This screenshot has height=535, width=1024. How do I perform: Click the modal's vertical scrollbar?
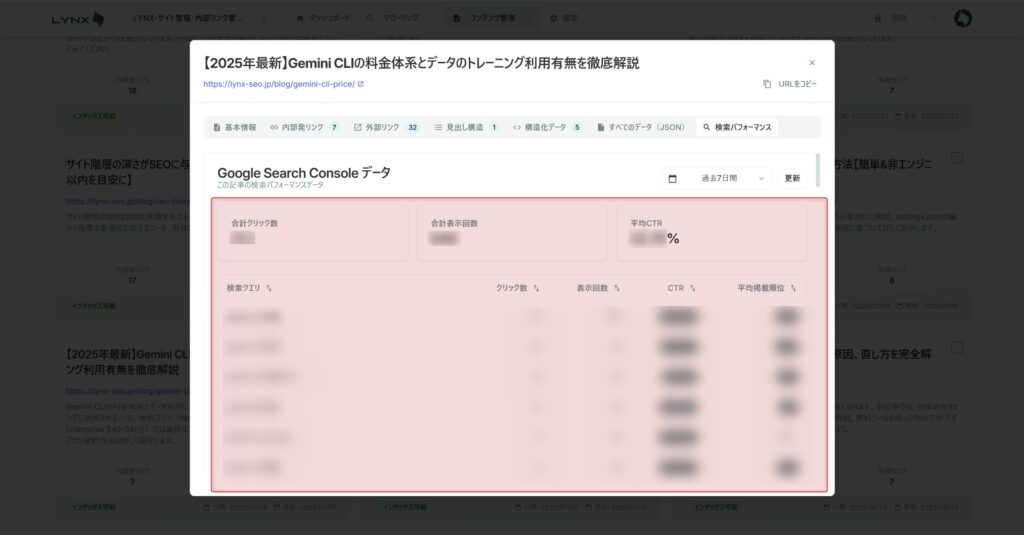(x=817, y=170)
